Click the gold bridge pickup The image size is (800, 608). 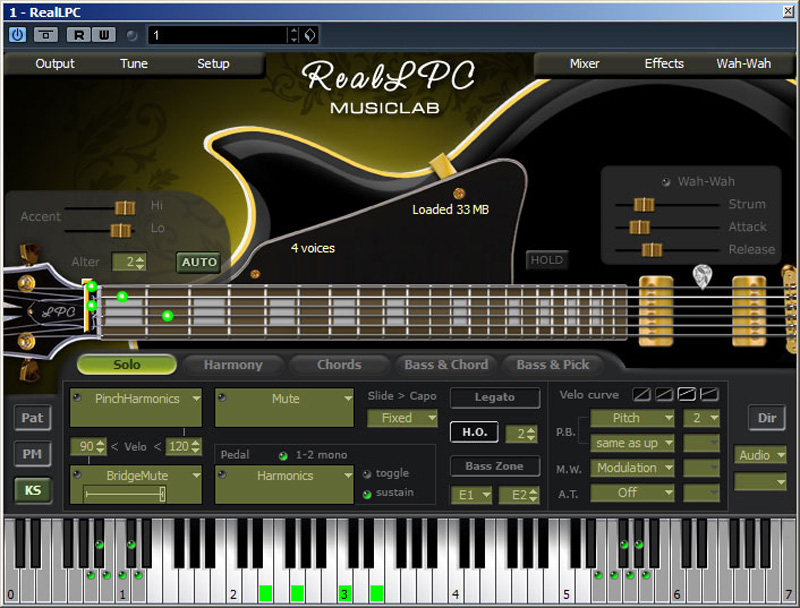pyautogui.click(x=749, y=311)
